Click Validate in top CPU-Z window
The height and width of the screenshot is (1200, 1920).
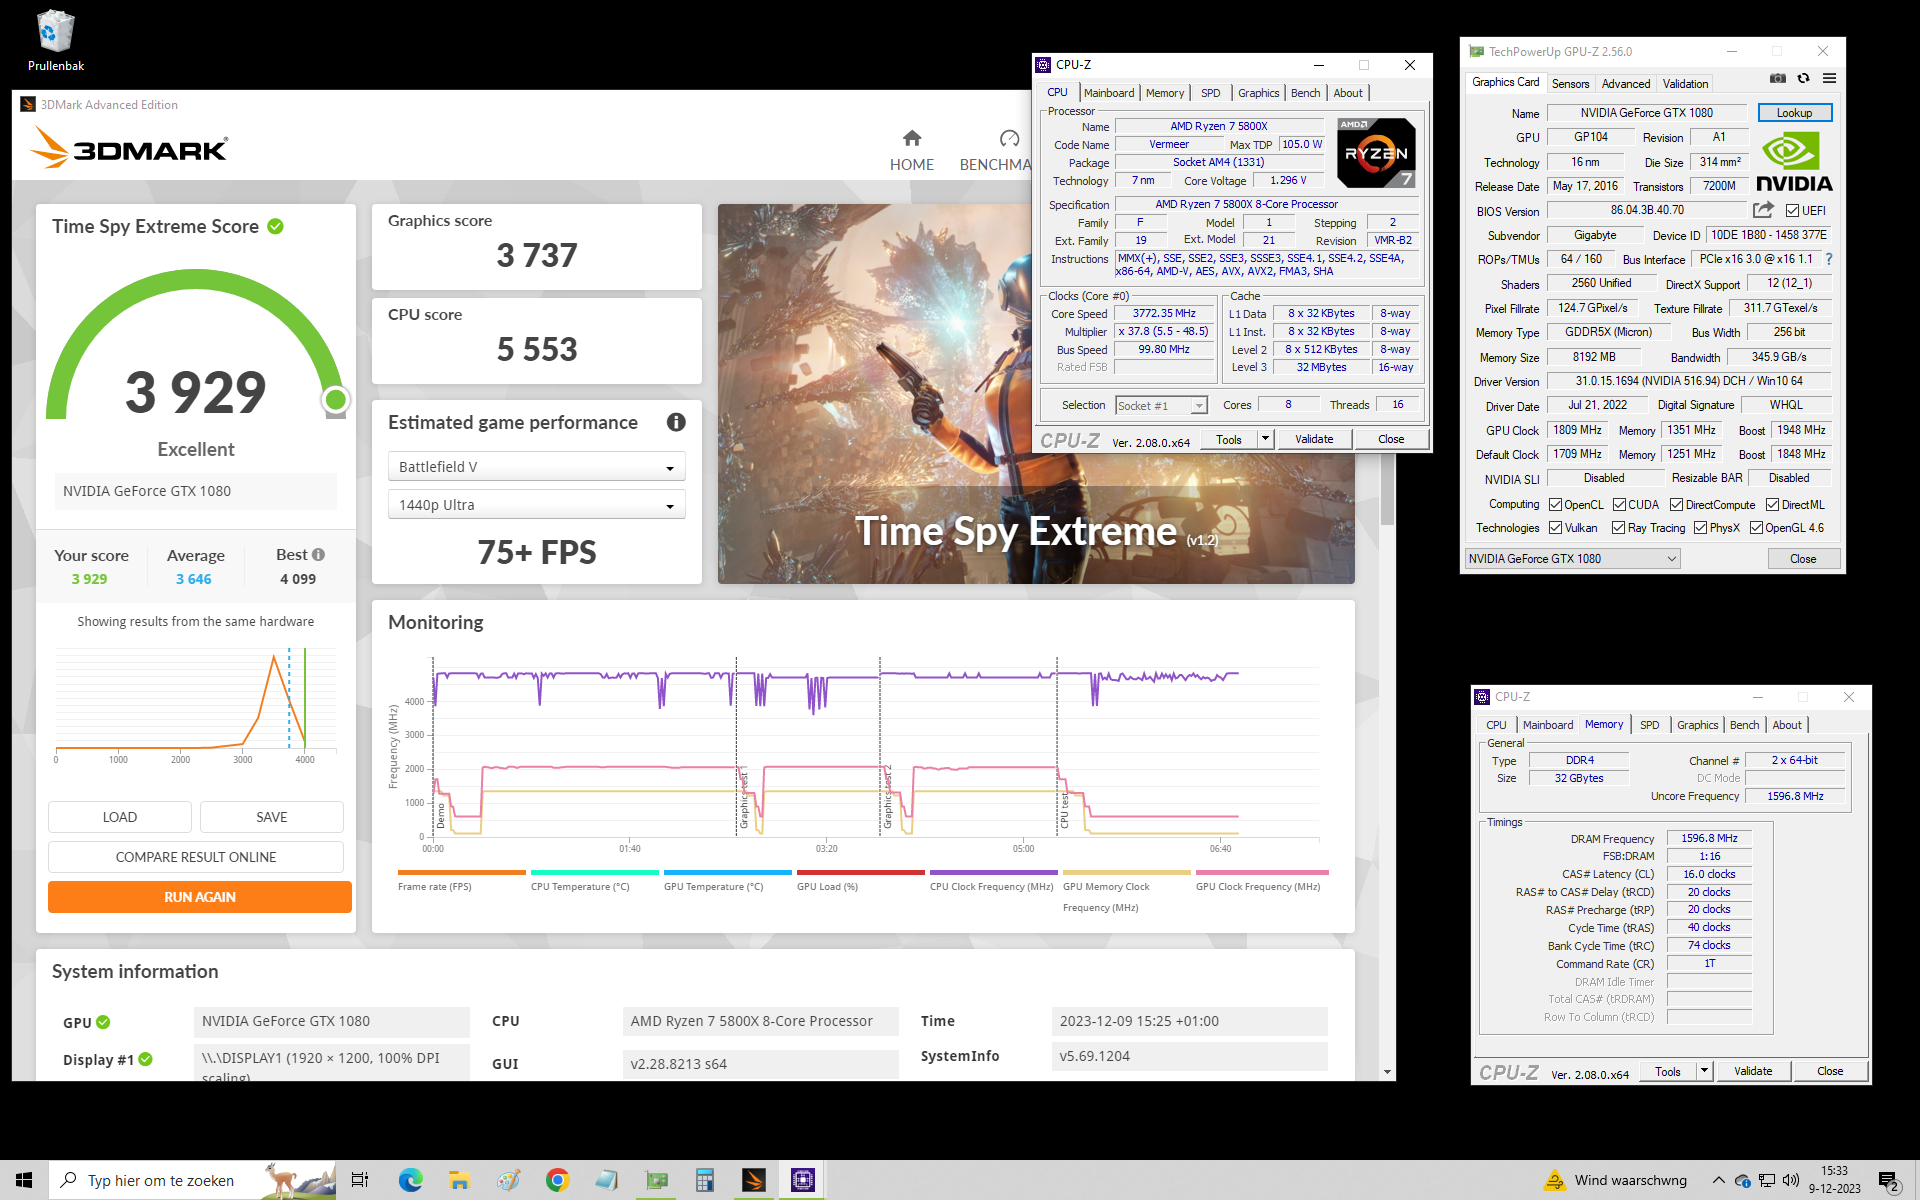coord(1314,439)
